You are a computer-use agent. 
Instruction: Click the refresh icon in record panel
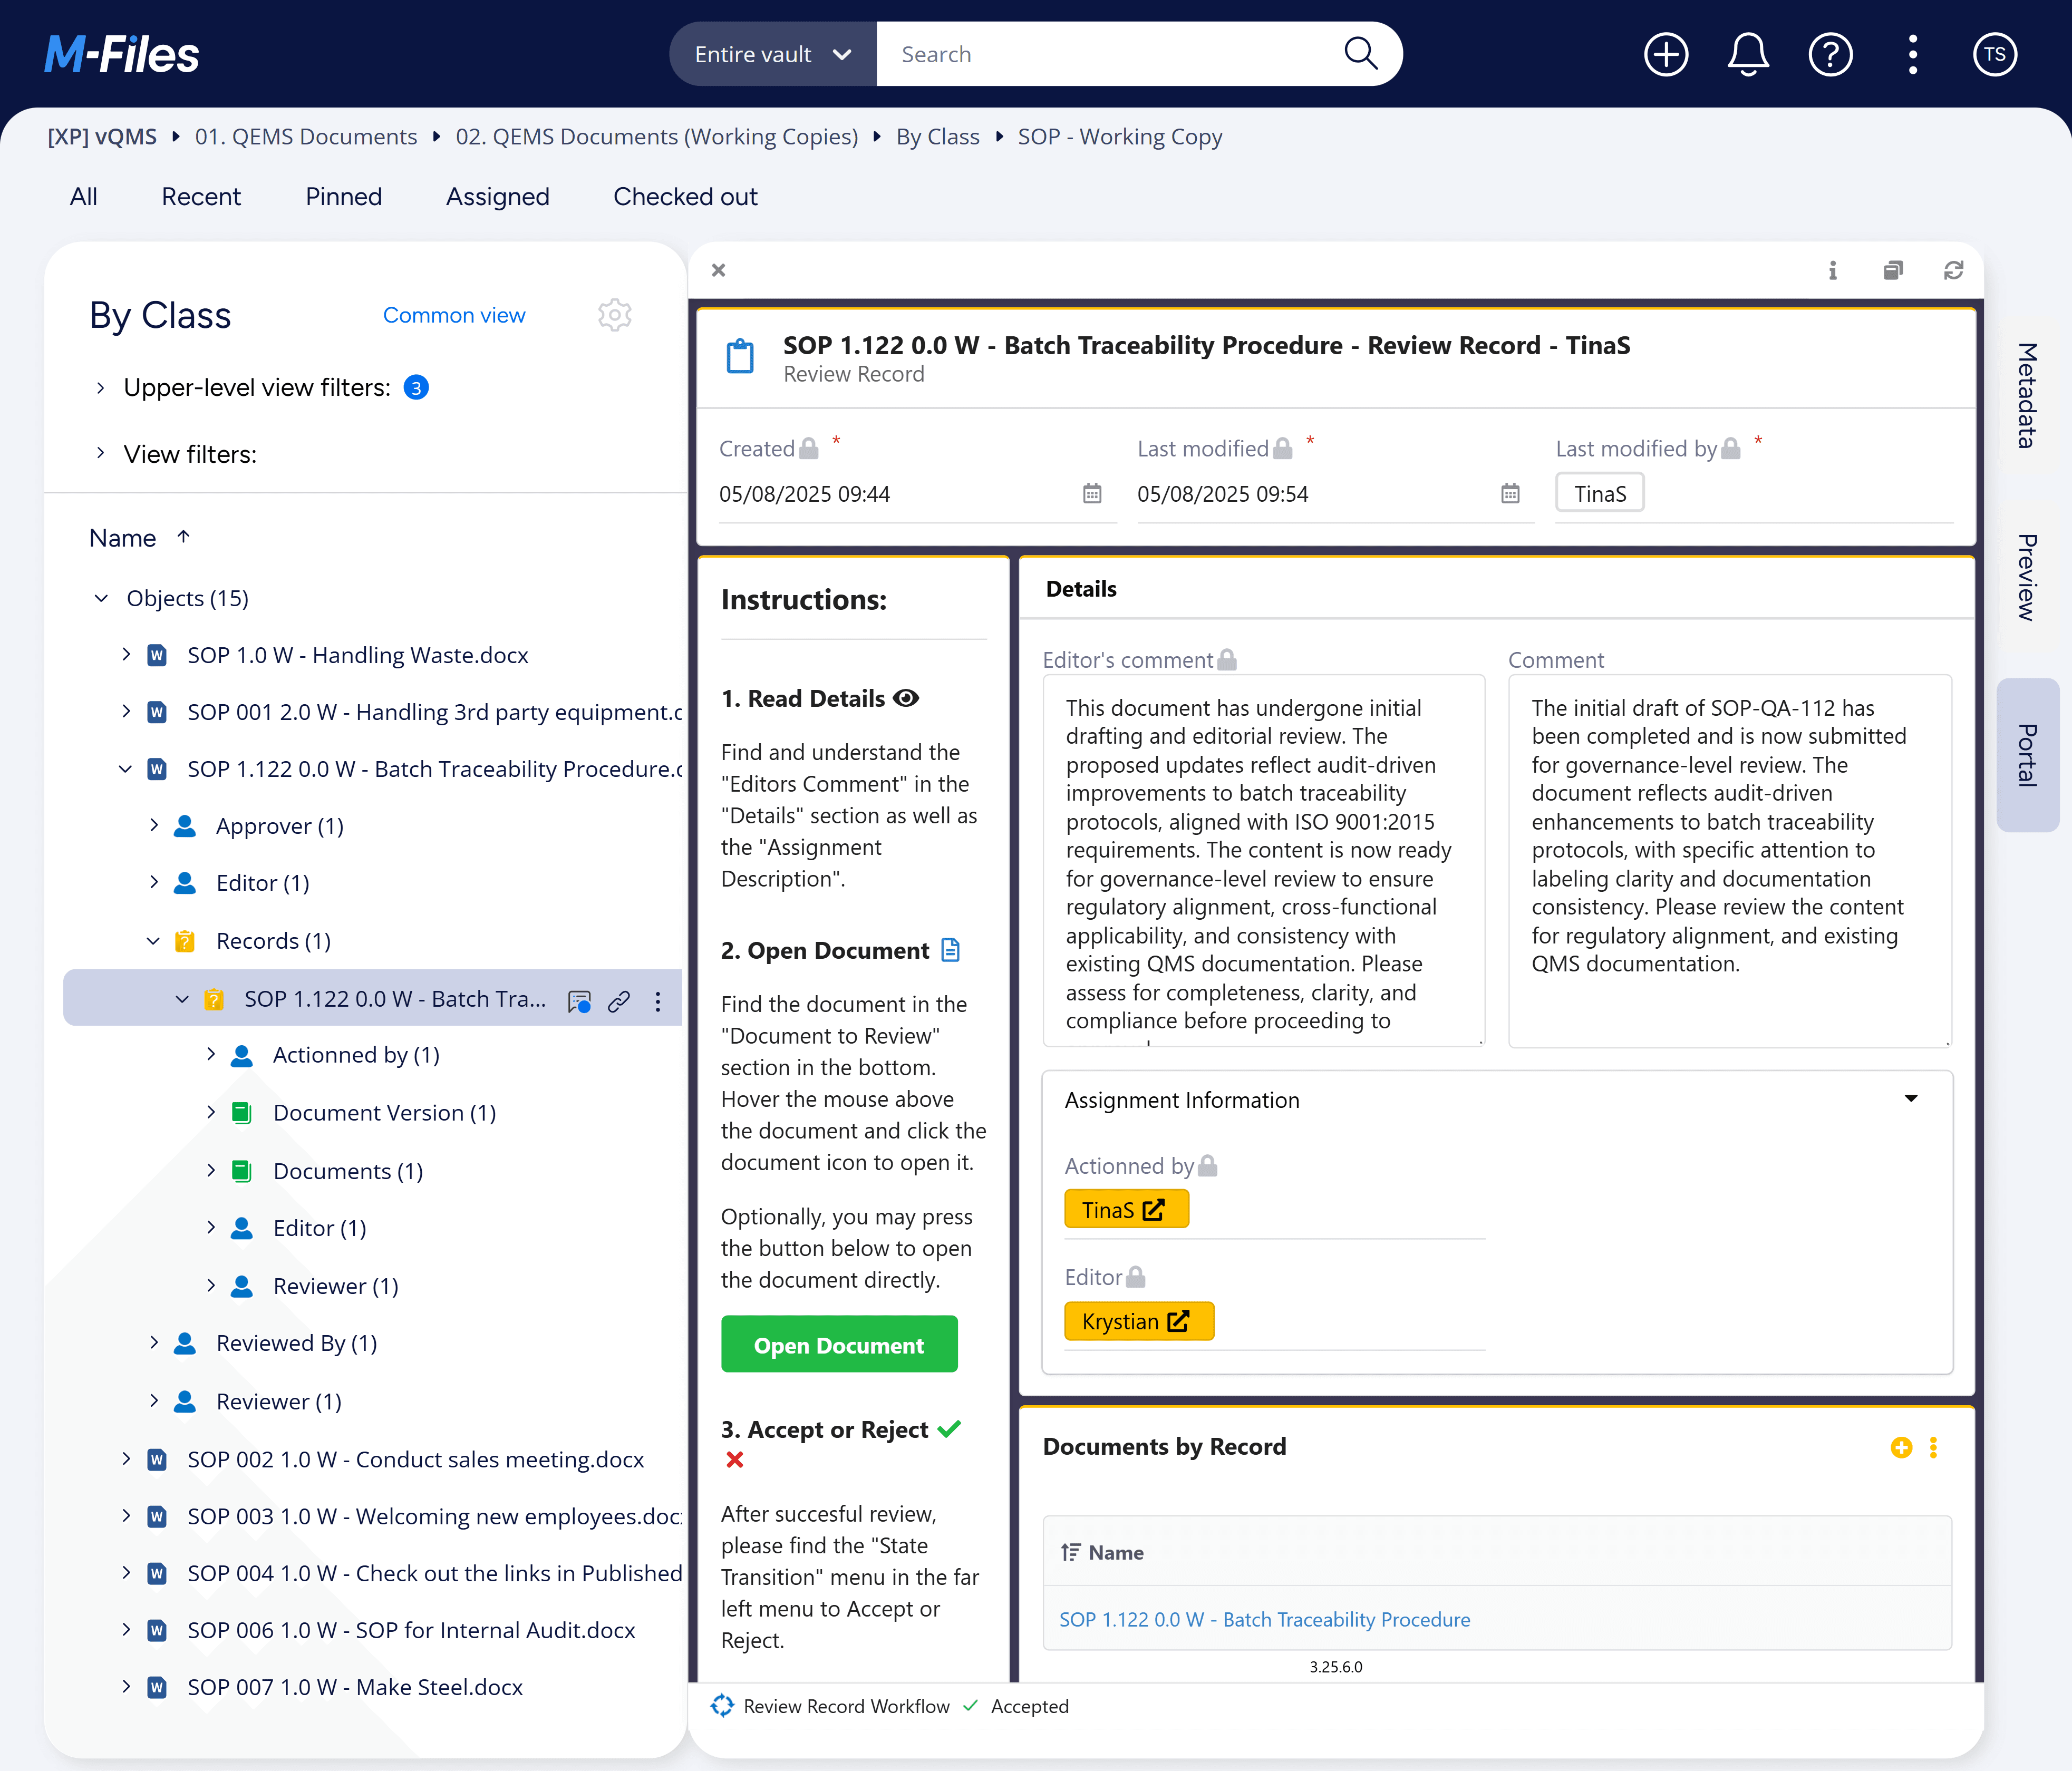1953,270
